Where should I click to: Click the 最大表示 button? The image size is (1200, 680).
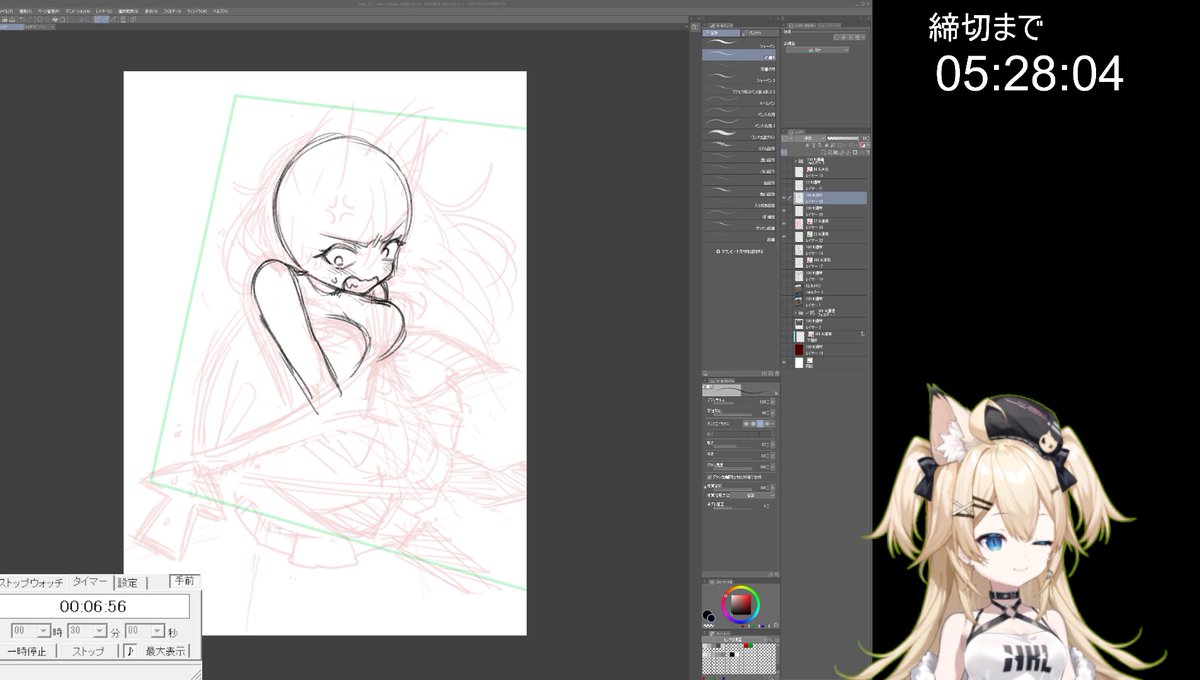pyautogui.click(x=166, y=651)
